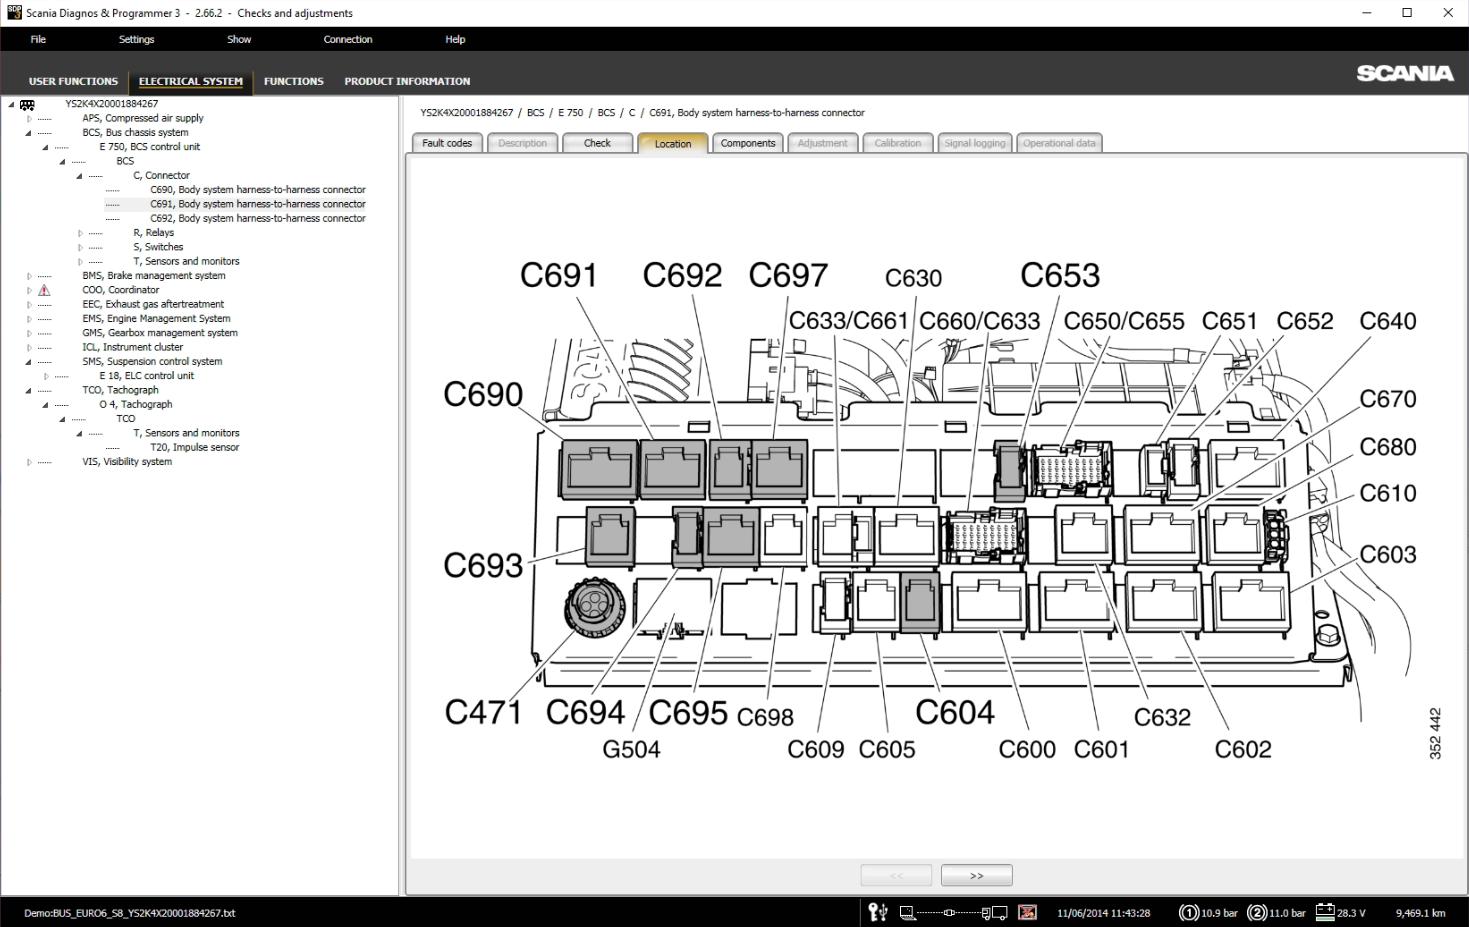Click the bus vehicle icon at the tree root

pos(27,104)
